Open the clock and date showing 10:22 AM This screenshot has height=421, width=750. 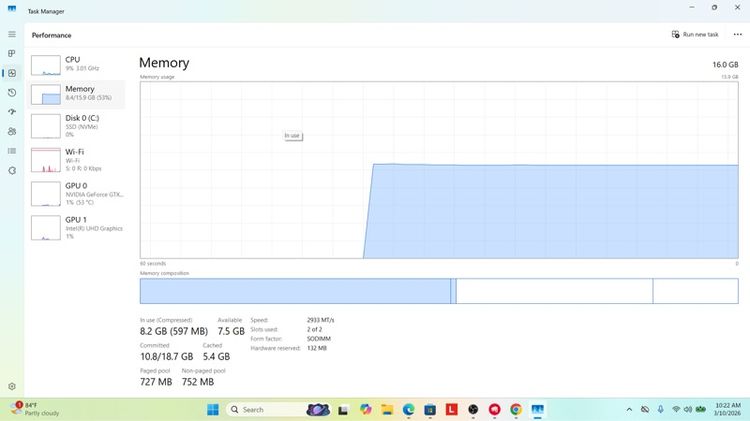tap(728, 410)
